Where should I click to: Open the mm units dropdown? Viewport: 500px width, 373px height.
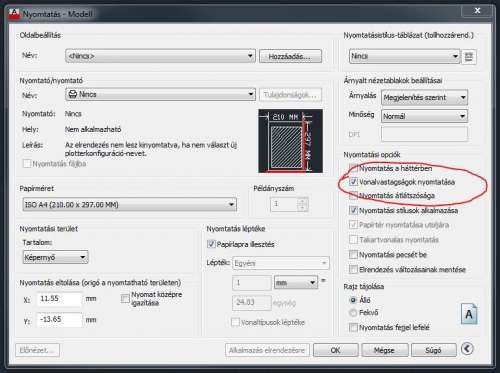click(296, 283)
